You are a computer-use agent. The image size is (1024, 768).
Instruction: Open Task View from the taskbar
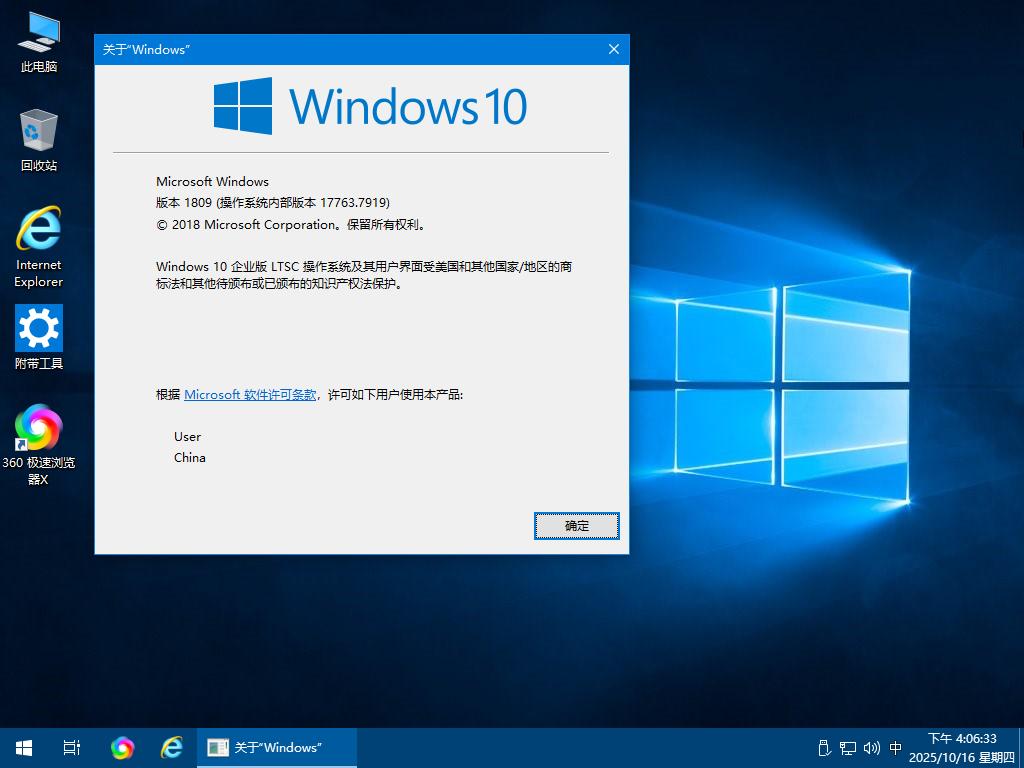coord(72,748)
